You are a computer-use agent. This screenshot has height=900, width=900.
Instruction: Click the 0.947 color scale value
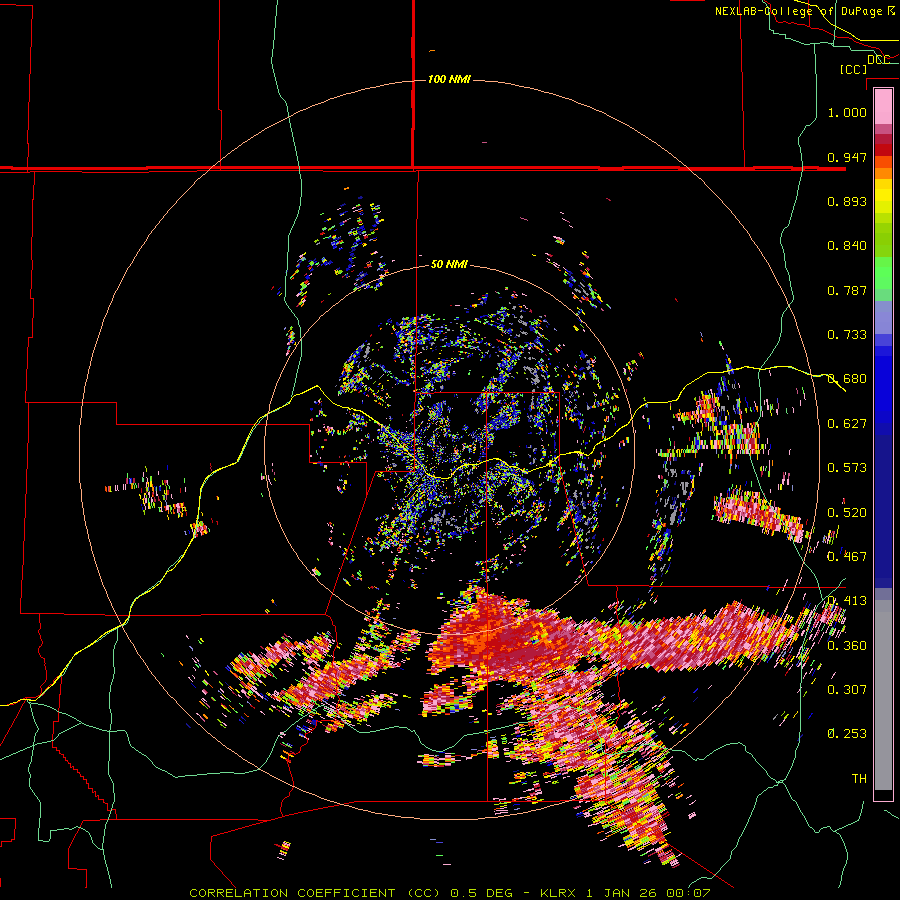pyautogui.click(x=847, y=157)
